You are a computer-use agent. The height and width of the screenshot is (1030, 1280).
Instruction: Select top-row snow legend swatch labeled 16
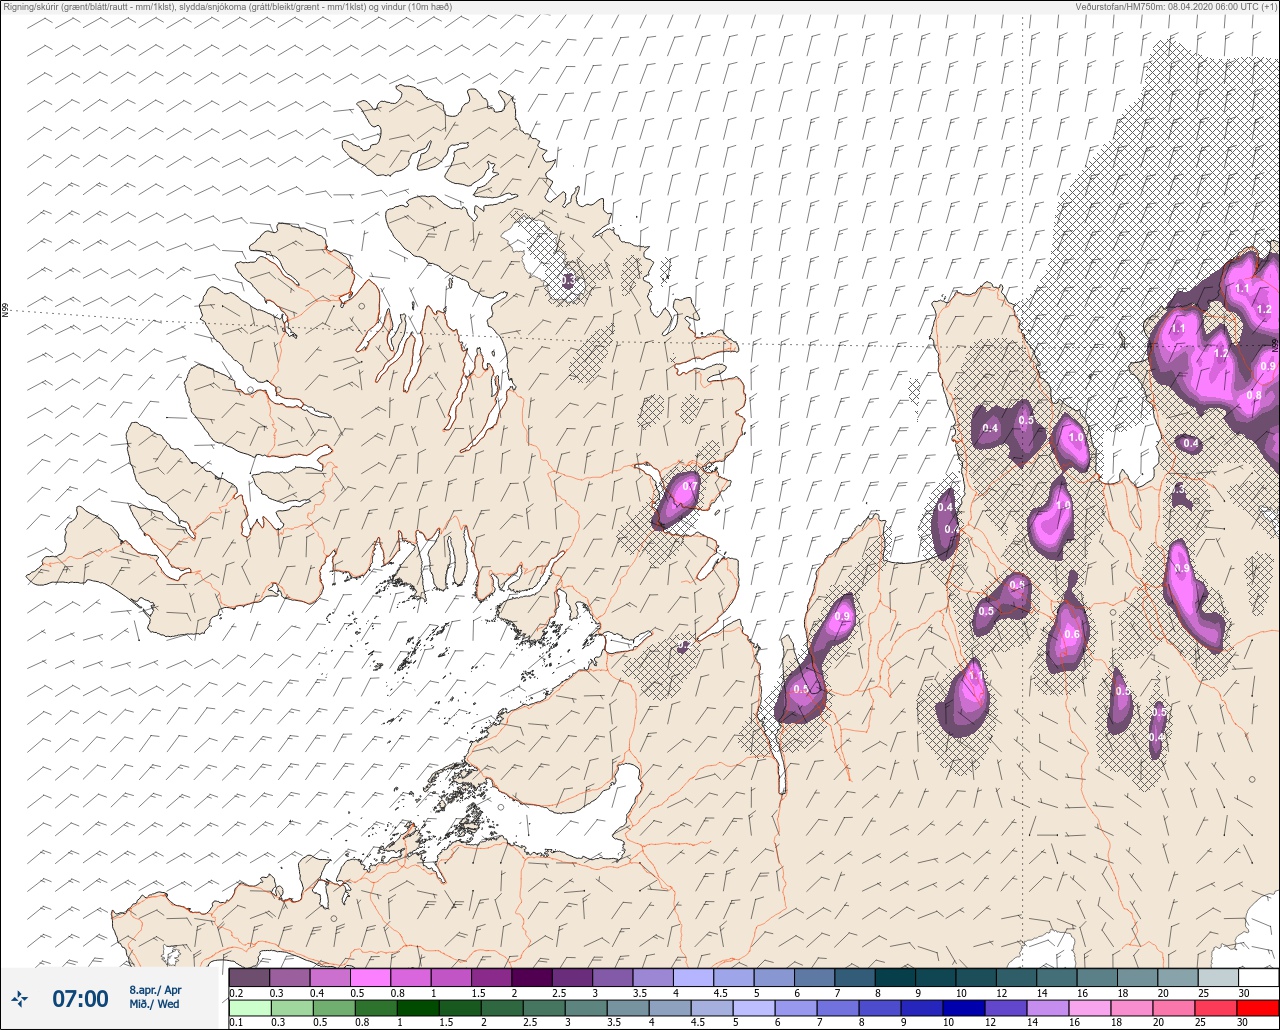point(1097,977)
